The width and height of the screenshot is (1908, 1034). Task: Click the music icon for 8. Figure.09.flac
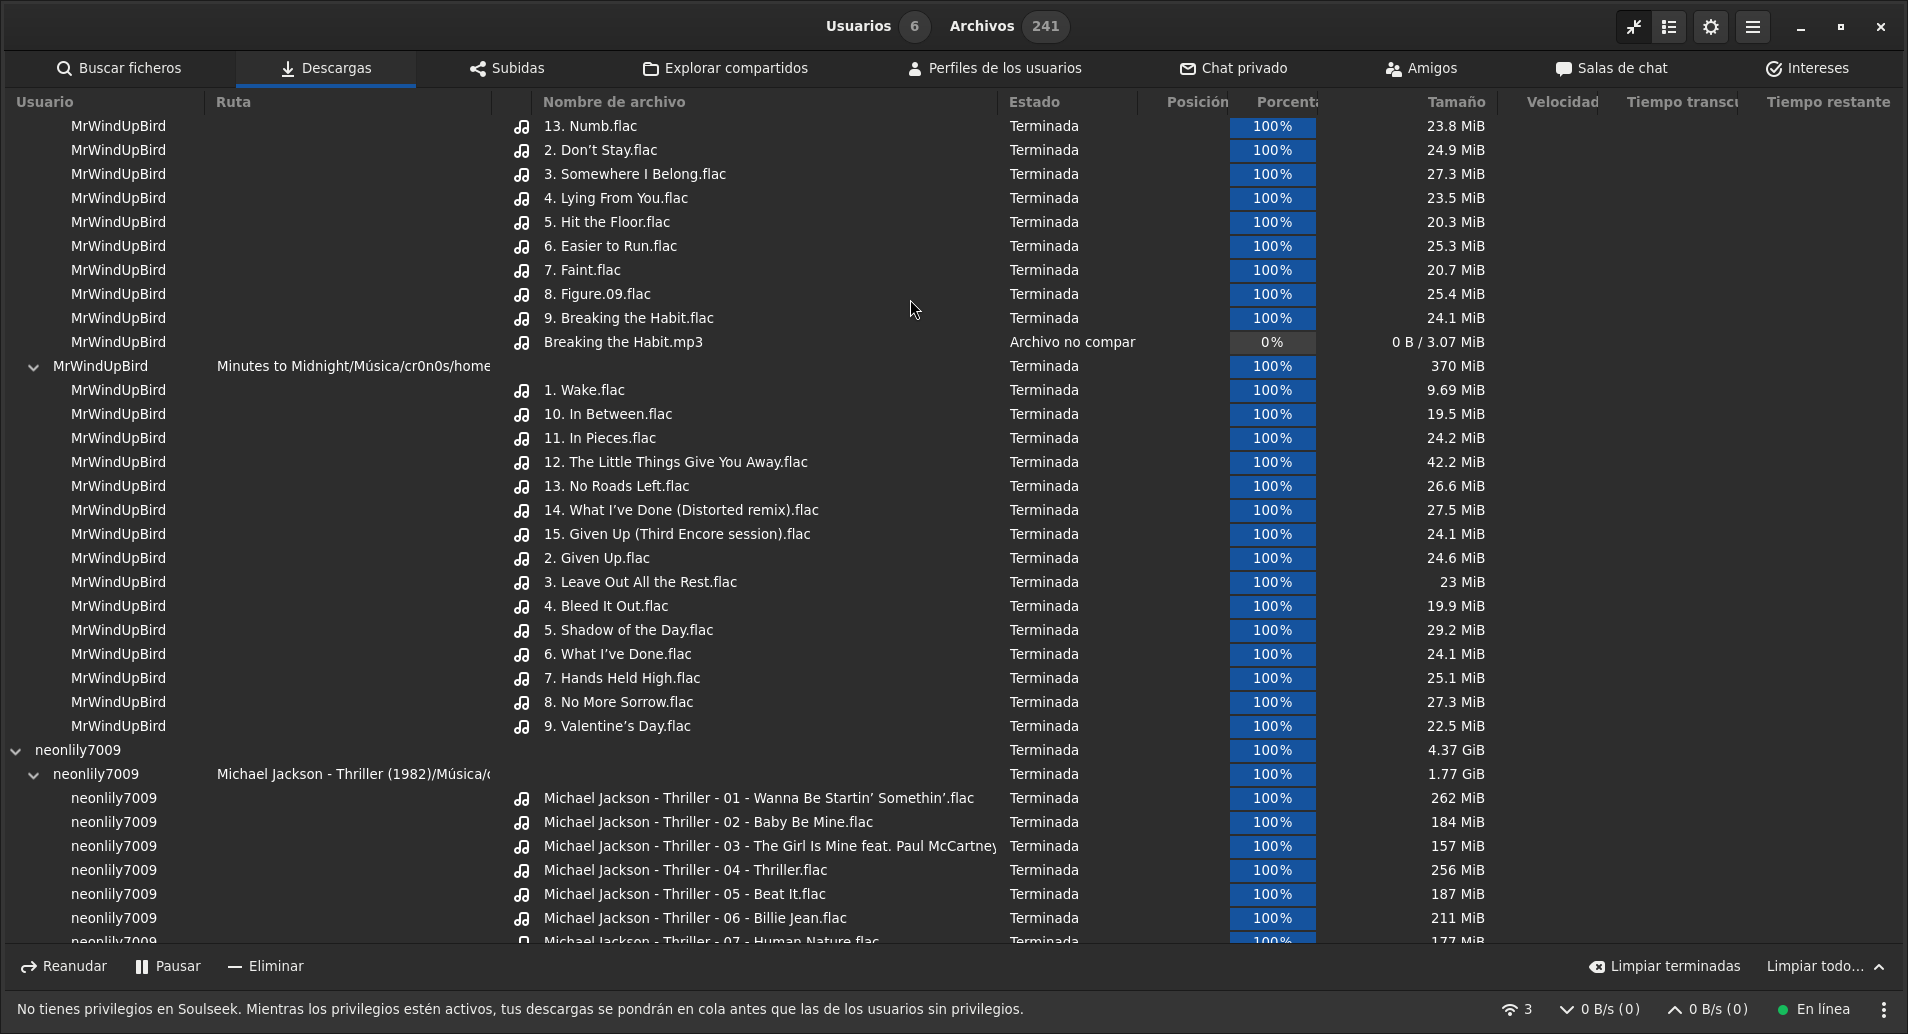[x=522, y=295]
